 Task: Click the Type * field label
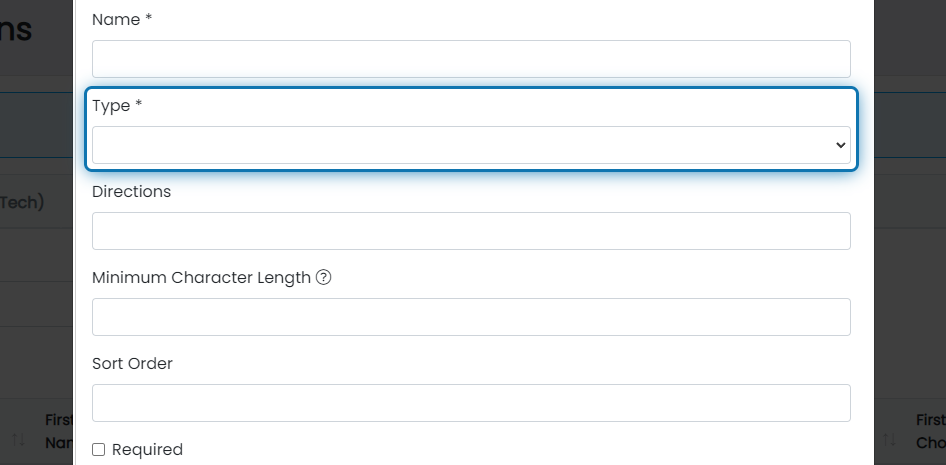point(117,106)
